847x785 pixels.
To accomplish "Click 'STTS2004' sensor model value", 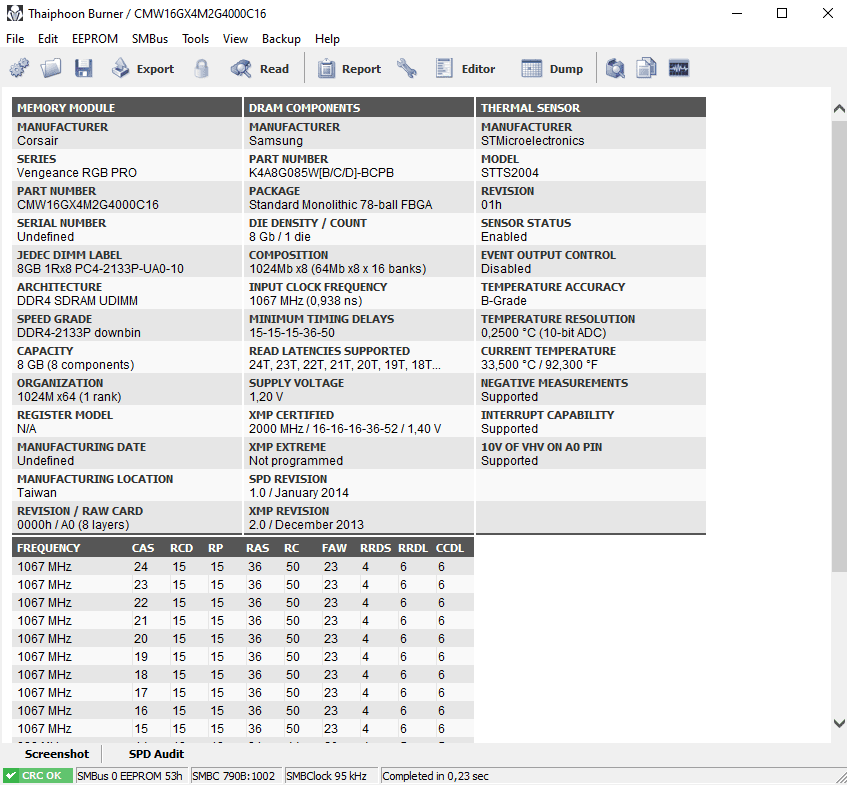I will (509, 173).
